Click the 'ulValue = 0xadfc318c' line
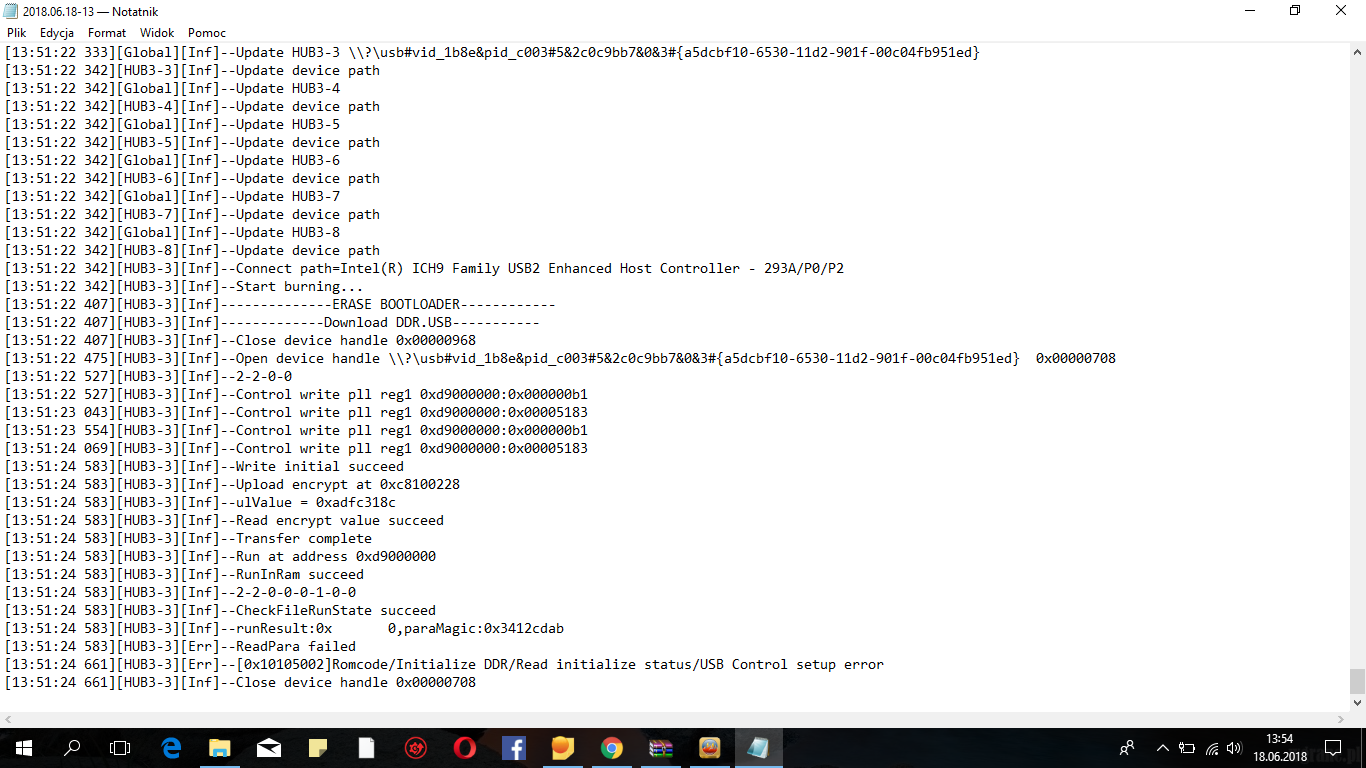This screenshot has height=768, width=1366. (200, 502)
